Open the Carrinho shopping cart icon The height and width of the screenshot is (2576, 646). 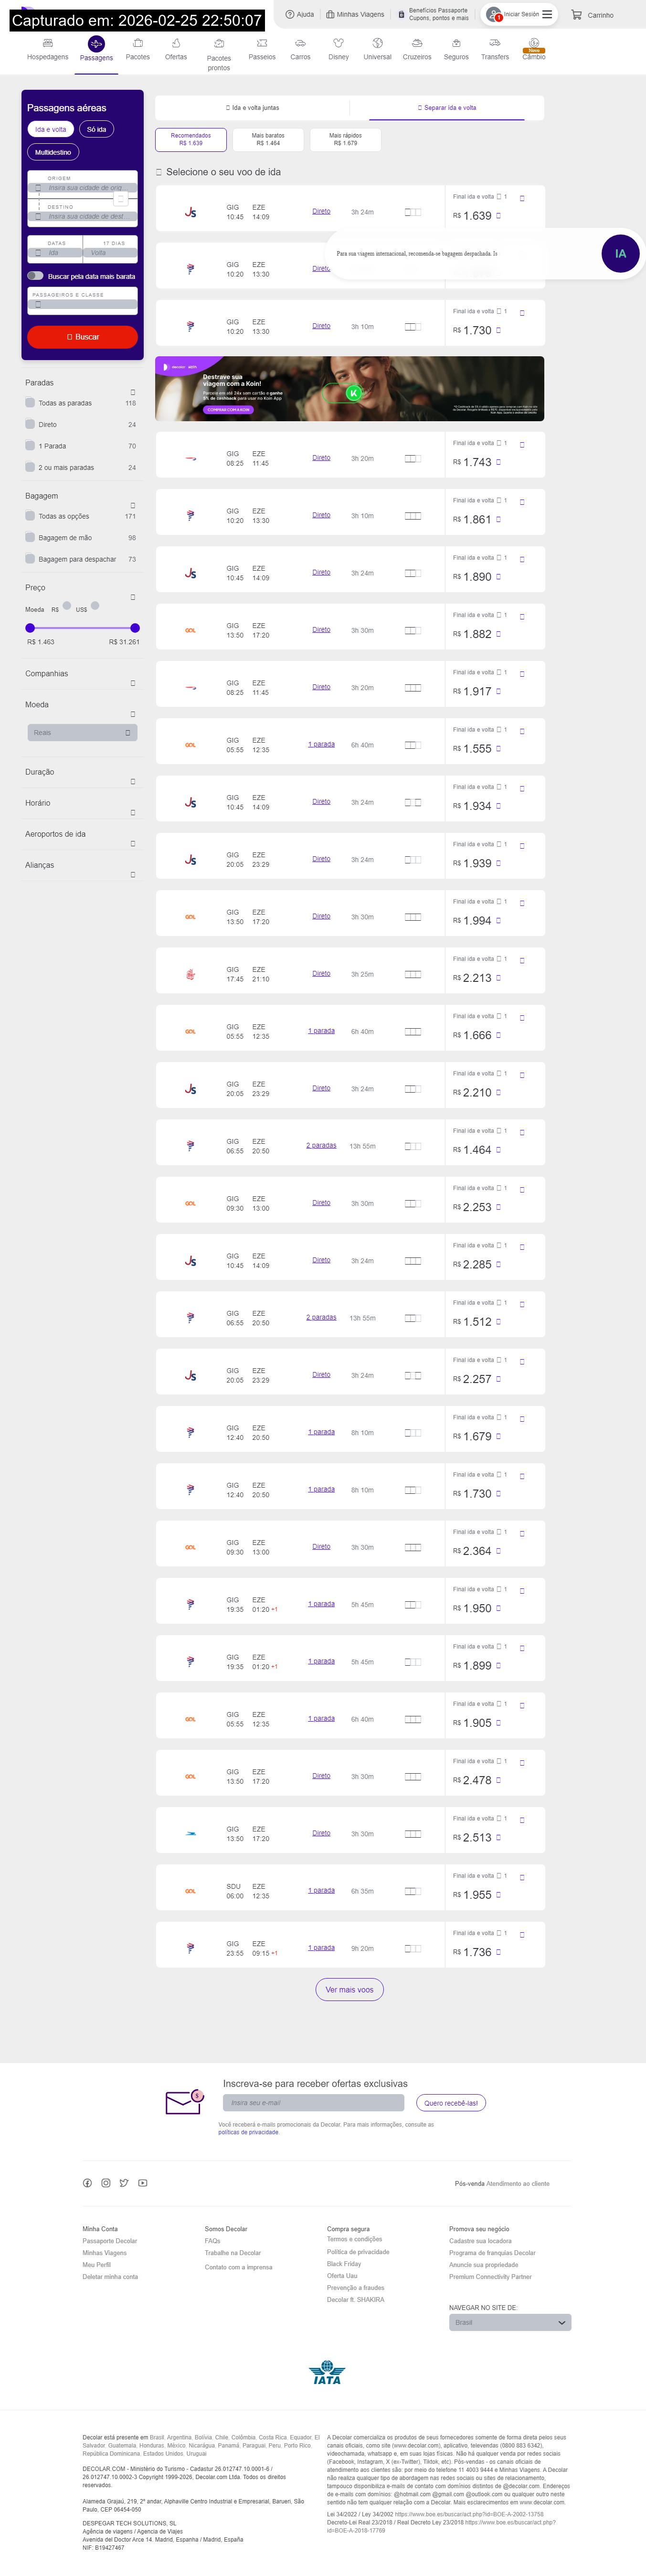(x=576, y=15)
